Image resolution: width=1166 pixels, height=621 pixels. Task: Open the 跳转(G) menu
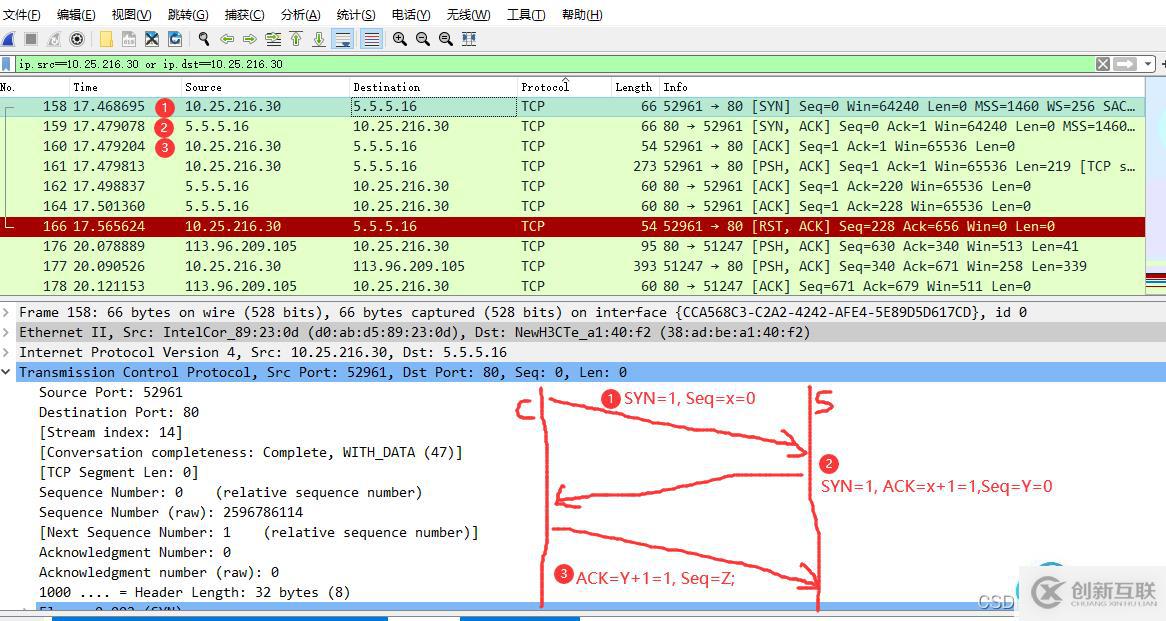pos(187,14)
